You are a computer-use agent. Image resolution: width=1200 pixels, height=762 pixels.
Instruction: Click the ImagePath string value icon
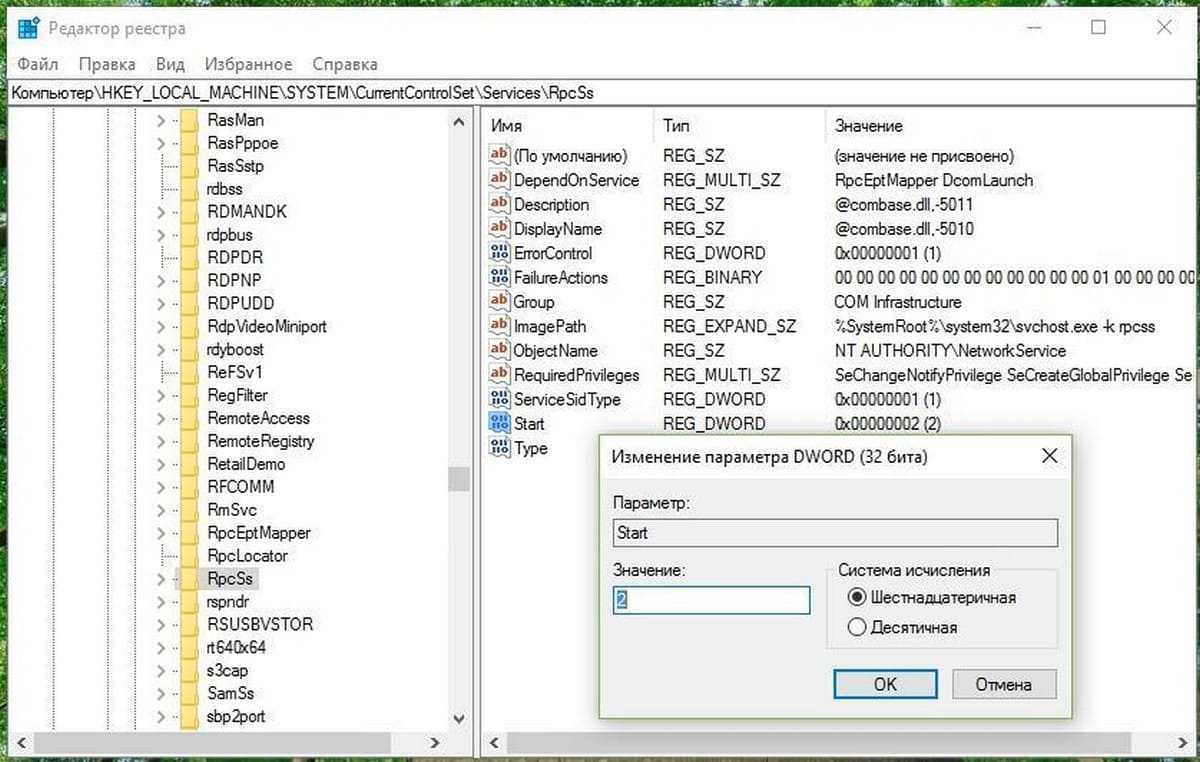[498, 326]
